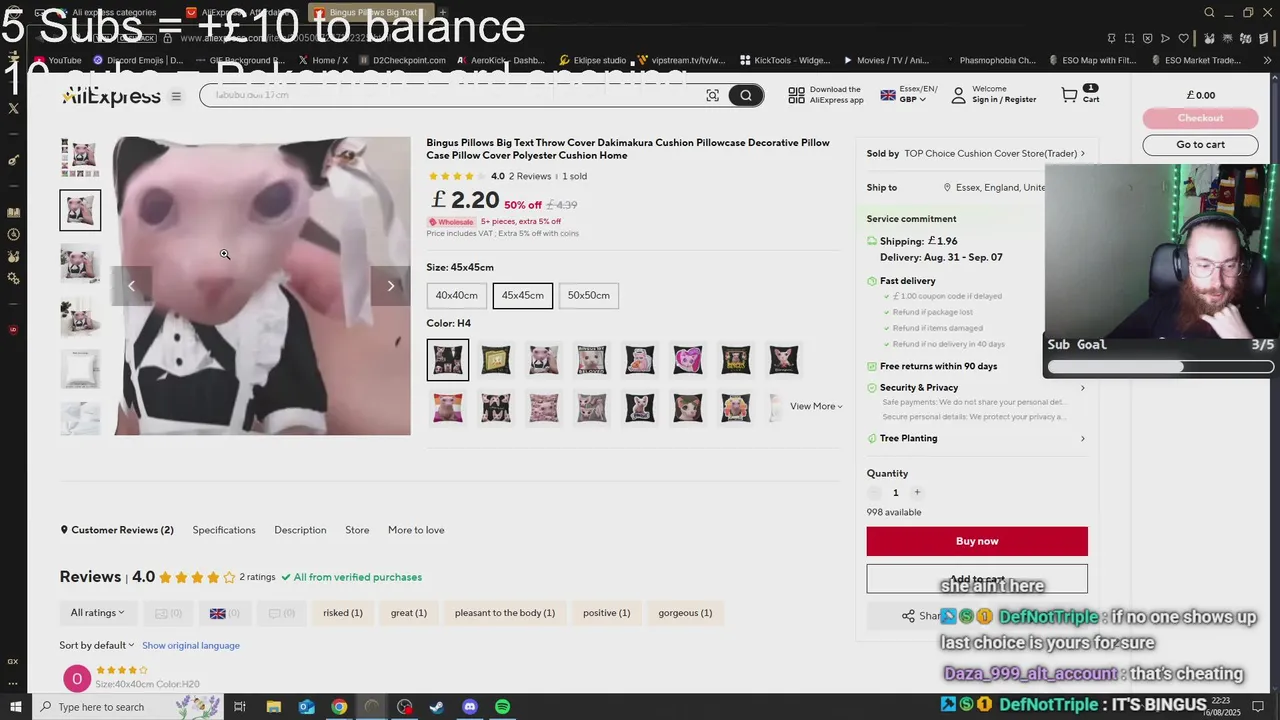The image size is (1280, 720).
Task: Open the D2Checkpoint.com bookmark
Action: [402, 60]
